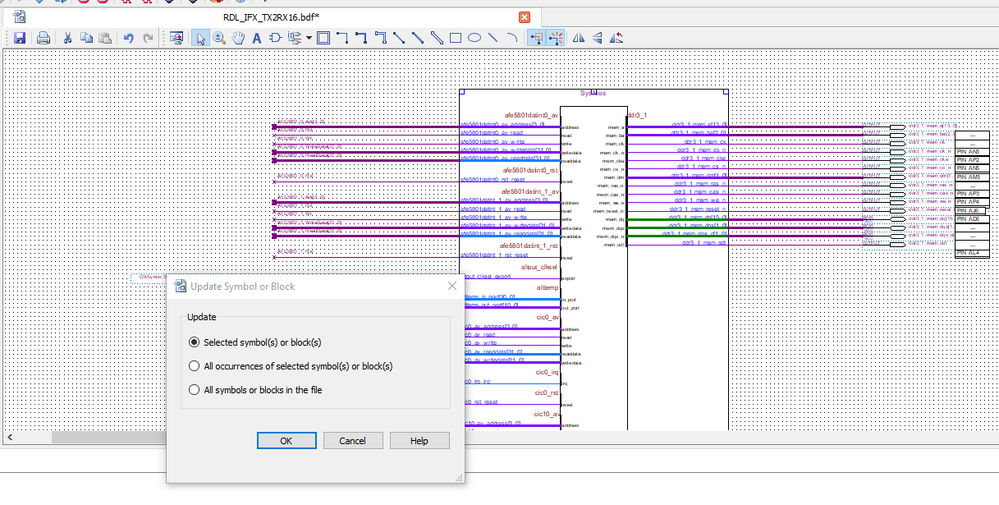Select 'All symbols or blocks in the file'
This screenshot has height=505, width=999.
point(195,390)
